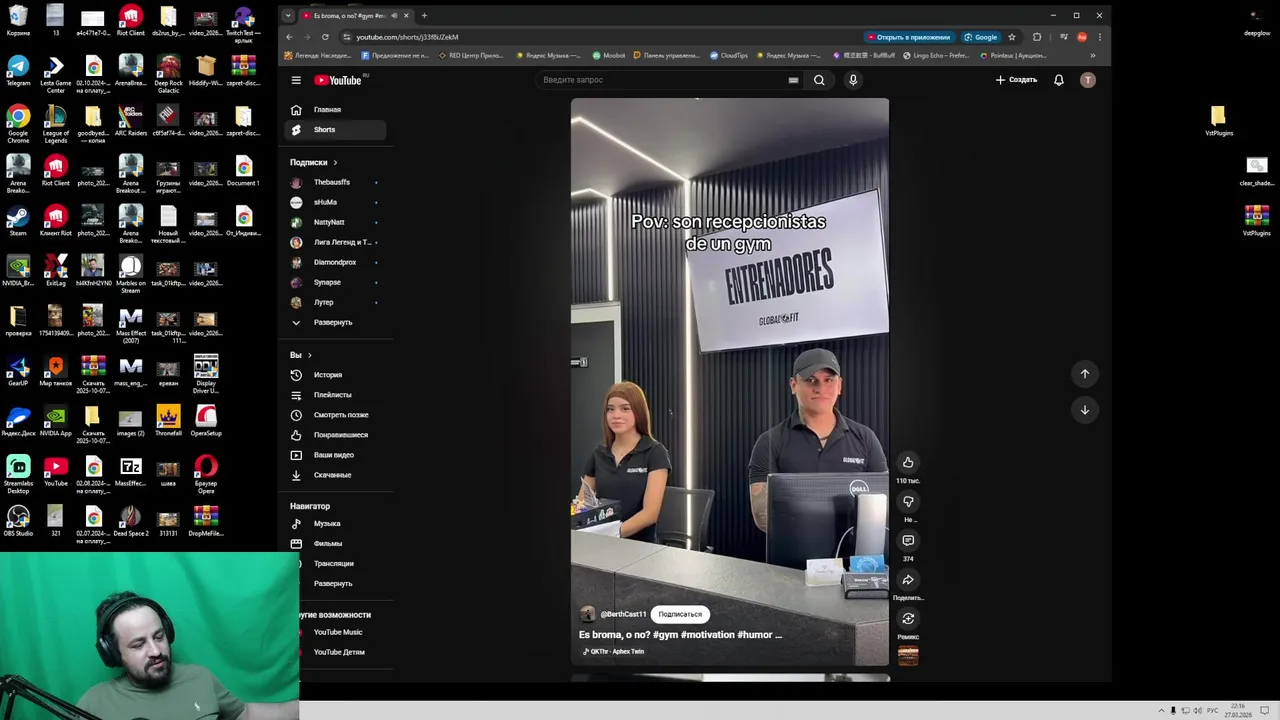
Task: Open the comments on the Short
Action: point(908,540)
